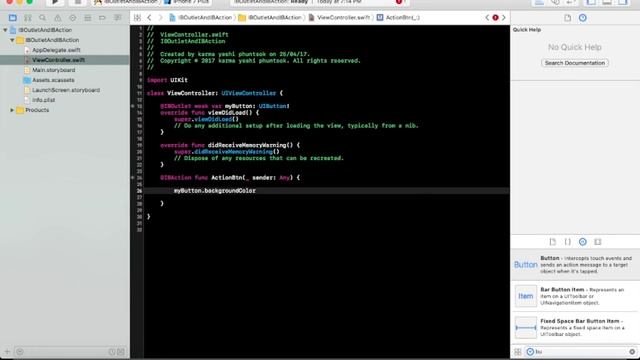Click the myButton.backgroundColor code line
The image size is (640, 360).
[x=215, y=191]
